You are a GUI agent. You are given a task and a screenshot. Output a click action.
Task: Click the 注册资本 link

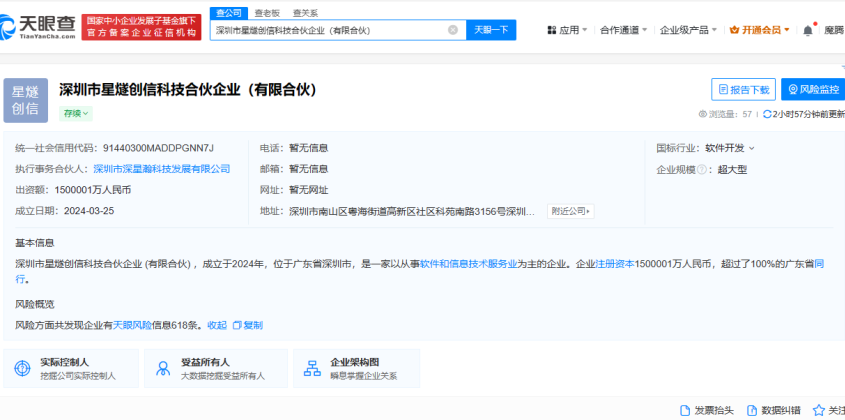click(x=615, y=264)
